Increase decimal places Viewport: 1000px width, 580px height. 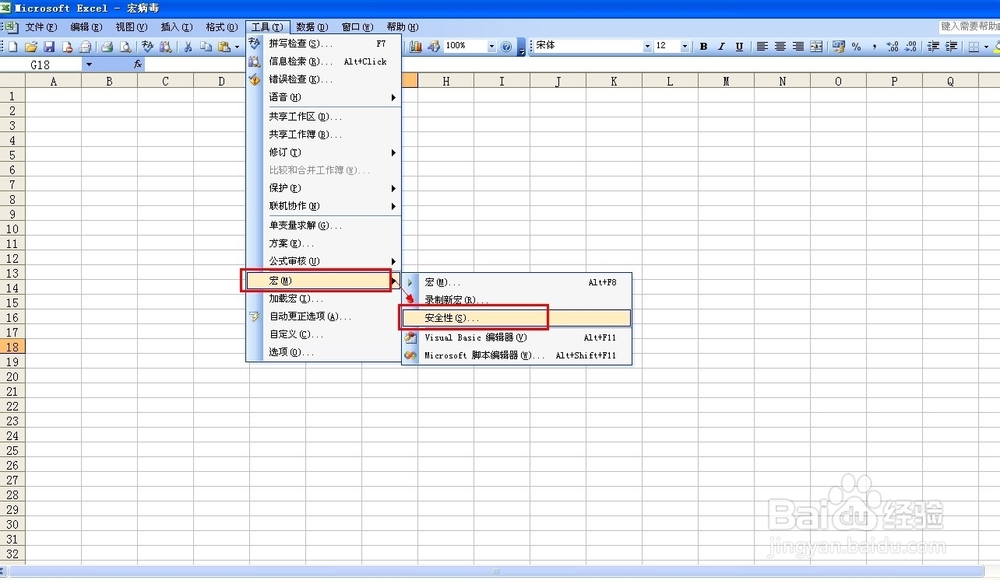892,47
